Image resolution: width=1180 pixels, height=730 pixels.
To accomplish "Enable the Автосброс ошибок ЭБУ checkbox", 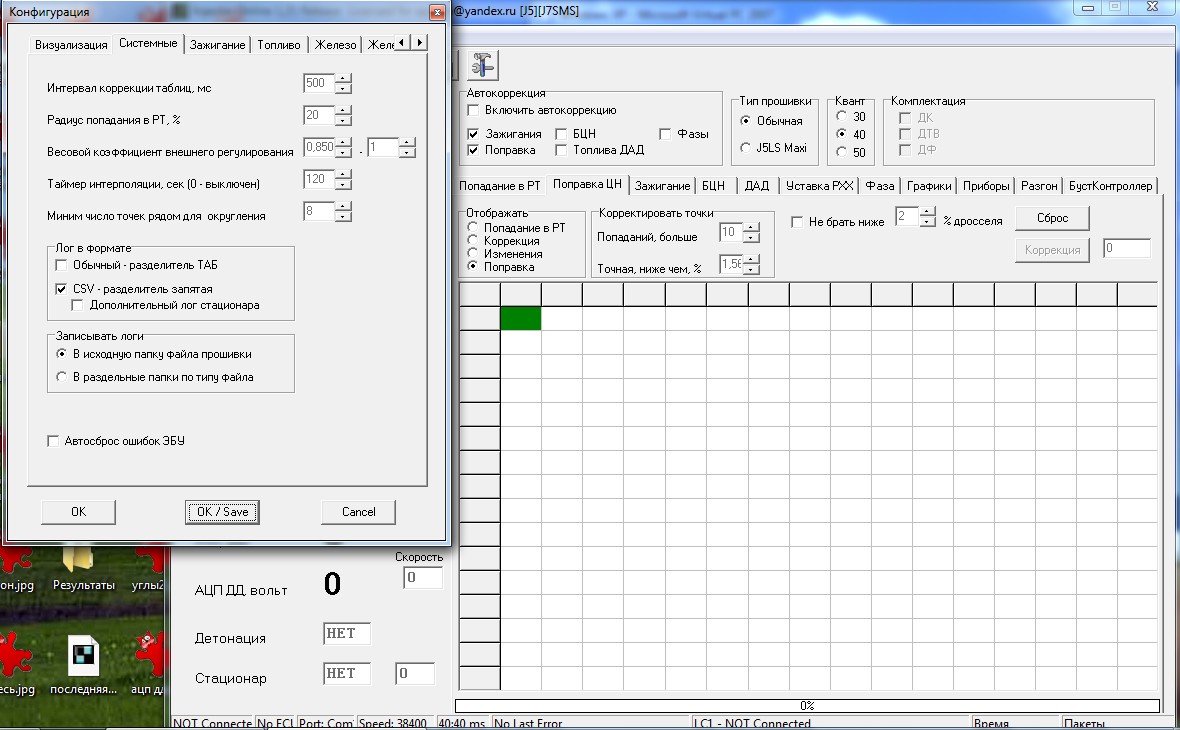I will point(54,441).
